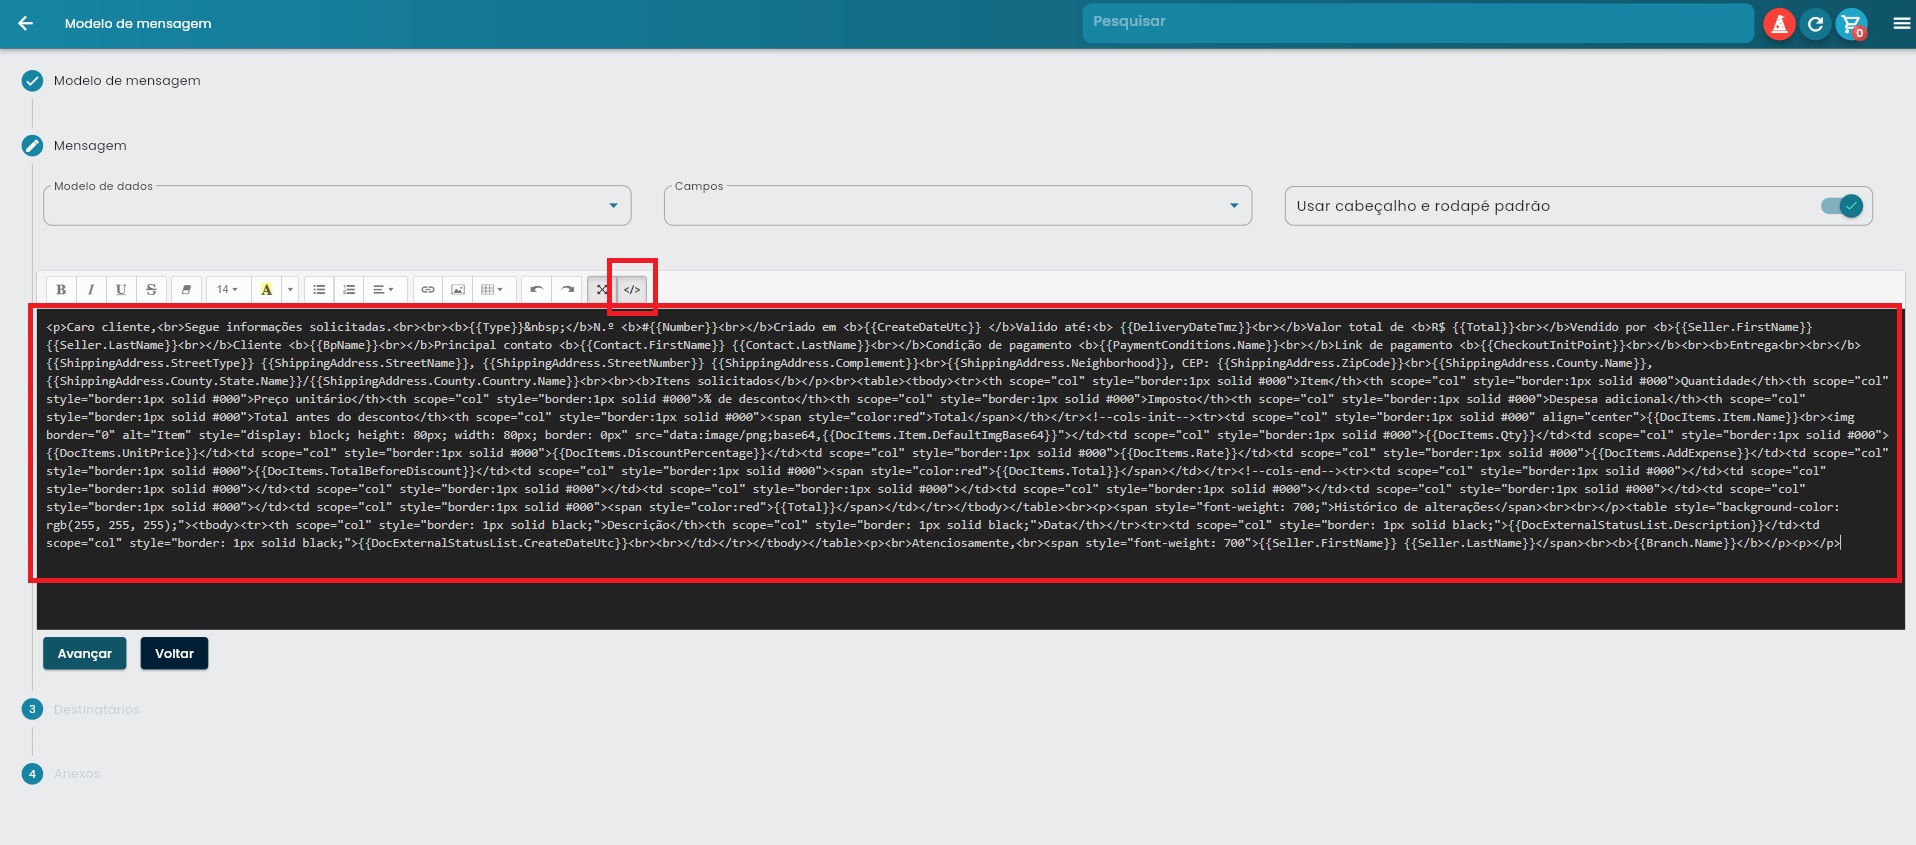Toggle Usar cabeçalho e rodapé padrão switch
The image size is (1916, 845).
pos(1842,206)
